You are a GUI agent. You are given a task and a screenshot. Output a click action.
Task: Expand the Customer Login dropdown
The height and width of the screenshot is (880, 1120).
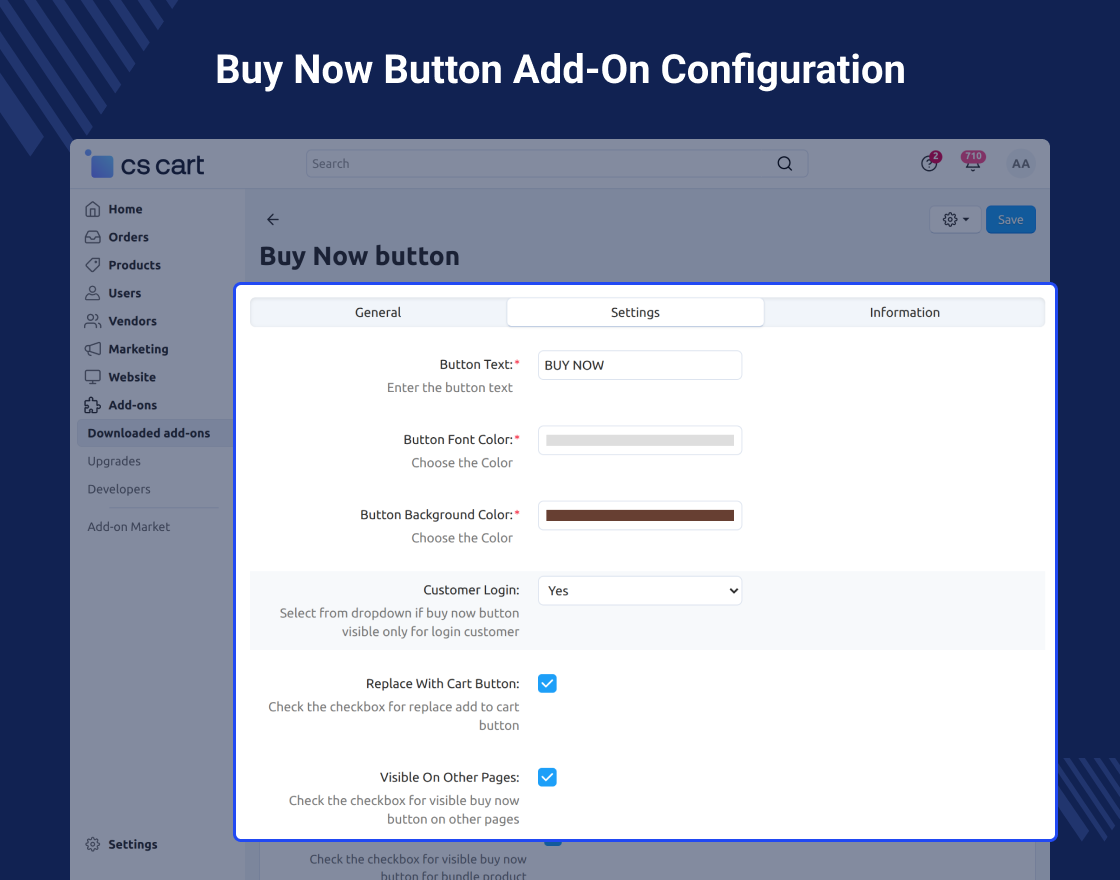[x=640, y=591]
